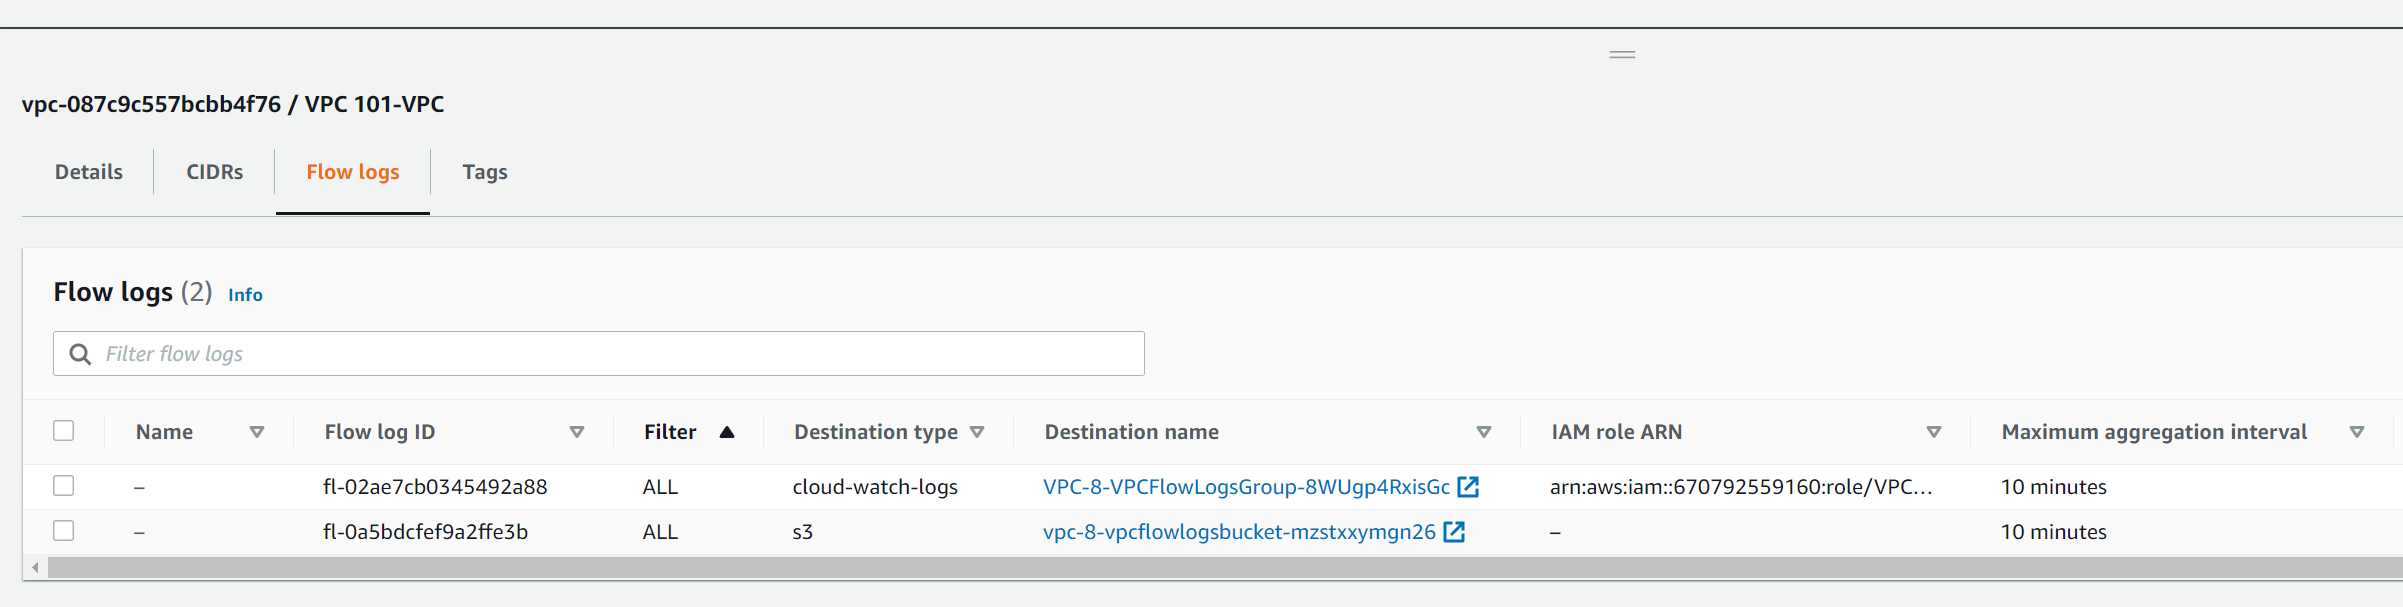Screen dimensions: 2403x607
Task: Click 10 minutes in the cloud-watch-logs row
Action: pos(2053,487)
